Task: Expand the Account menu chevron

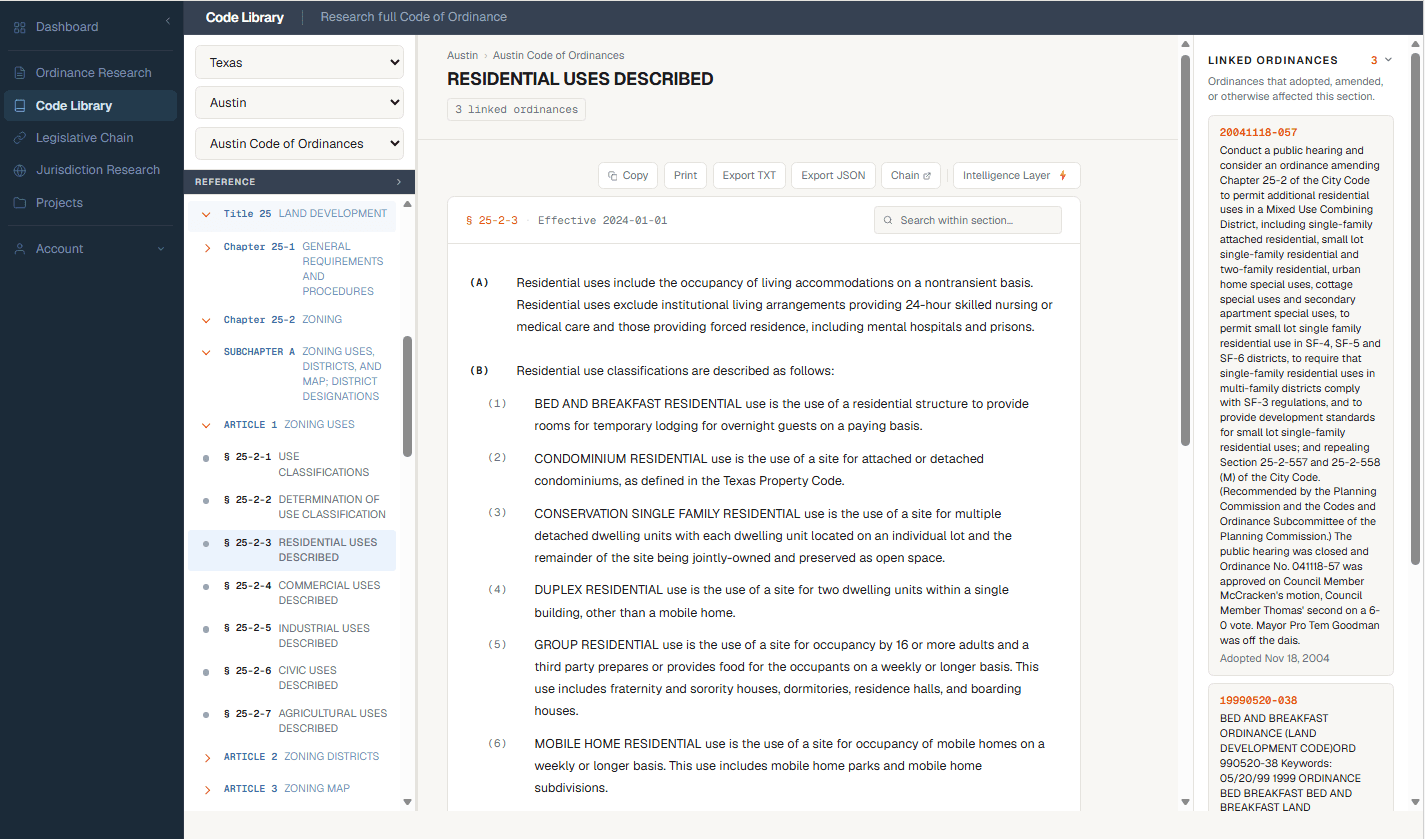Action: (x=161, y=249)
